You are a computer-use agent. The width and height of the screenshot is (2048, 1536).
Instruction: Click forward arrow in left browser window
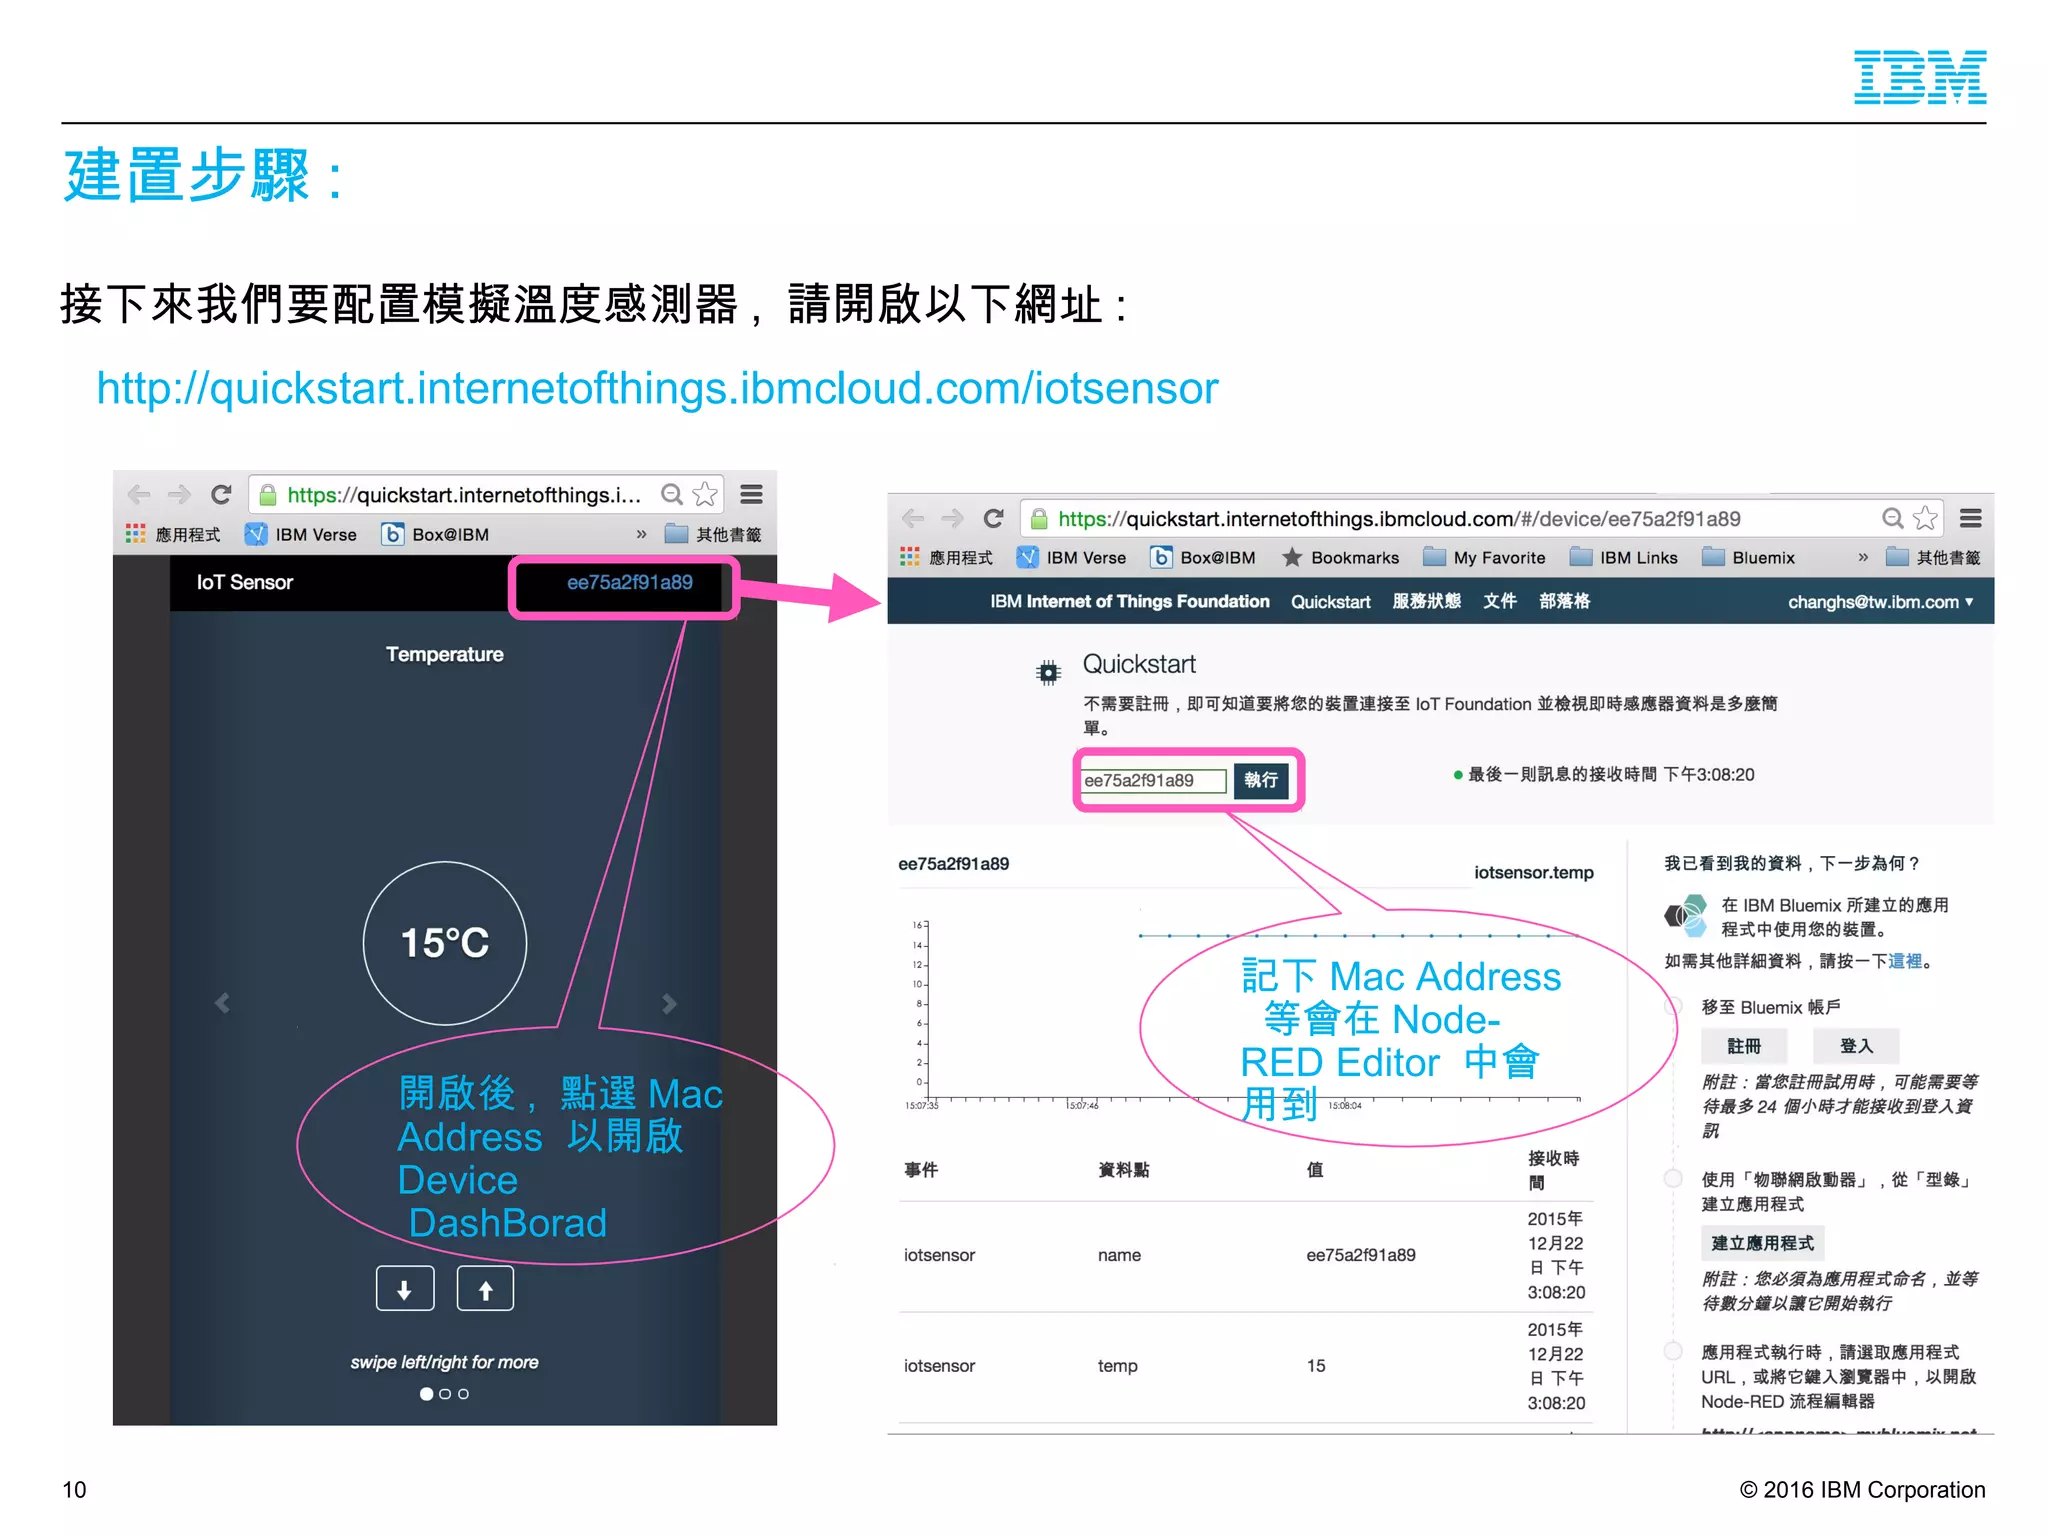coord(179,494)
